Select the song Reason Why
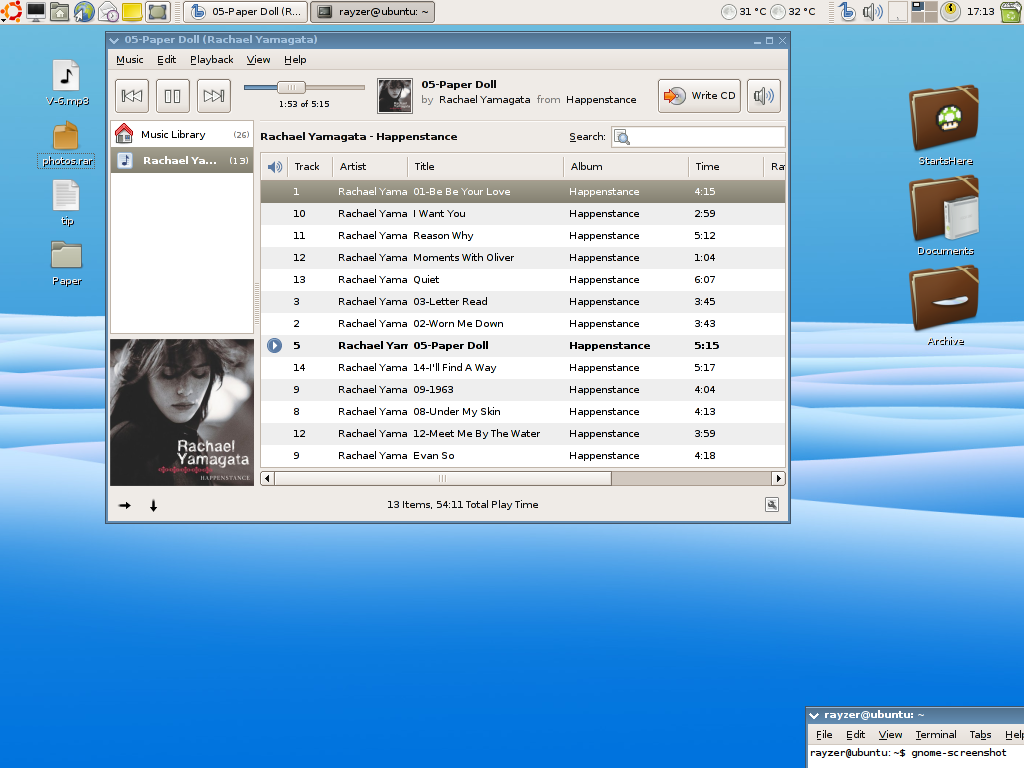 tap(522, 236)
